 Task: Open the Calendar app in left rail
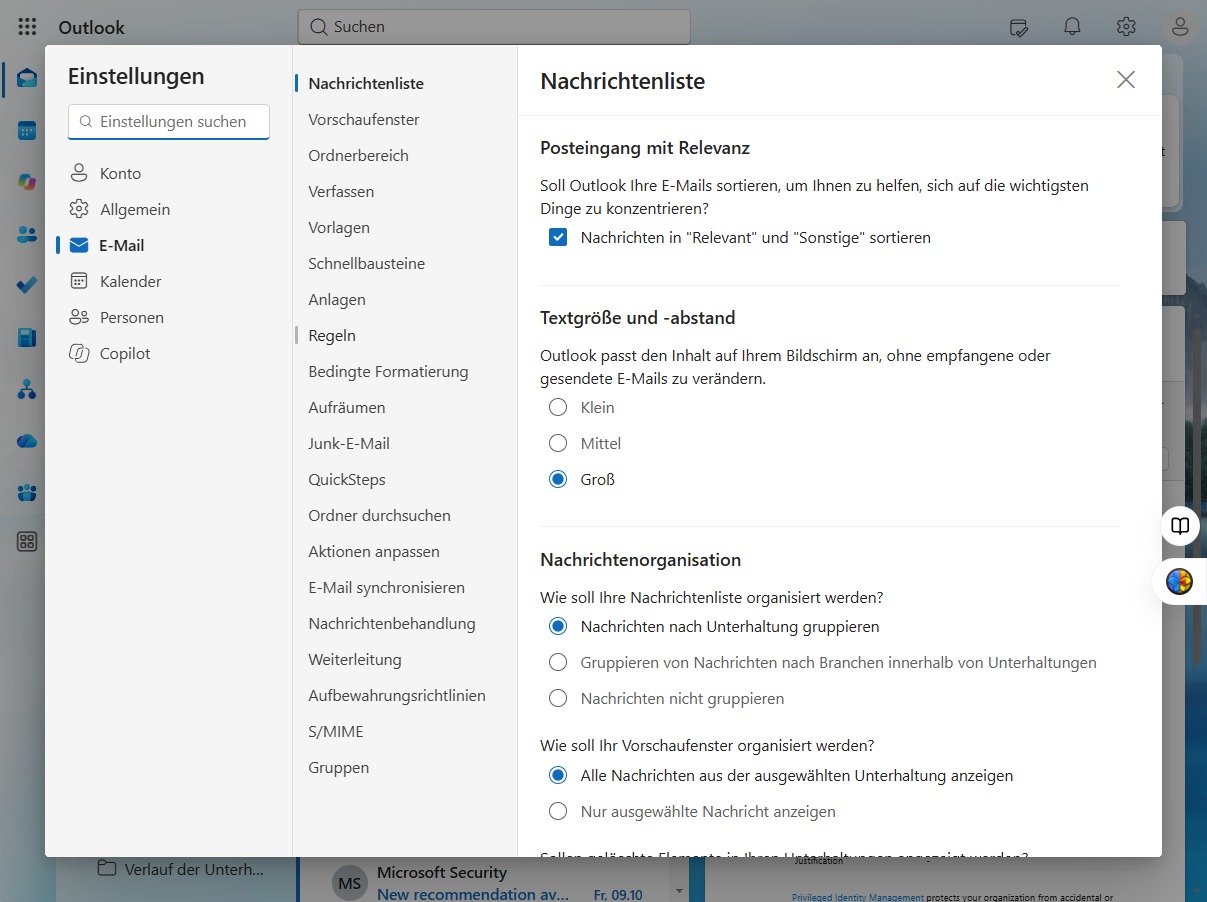[27, 131]
